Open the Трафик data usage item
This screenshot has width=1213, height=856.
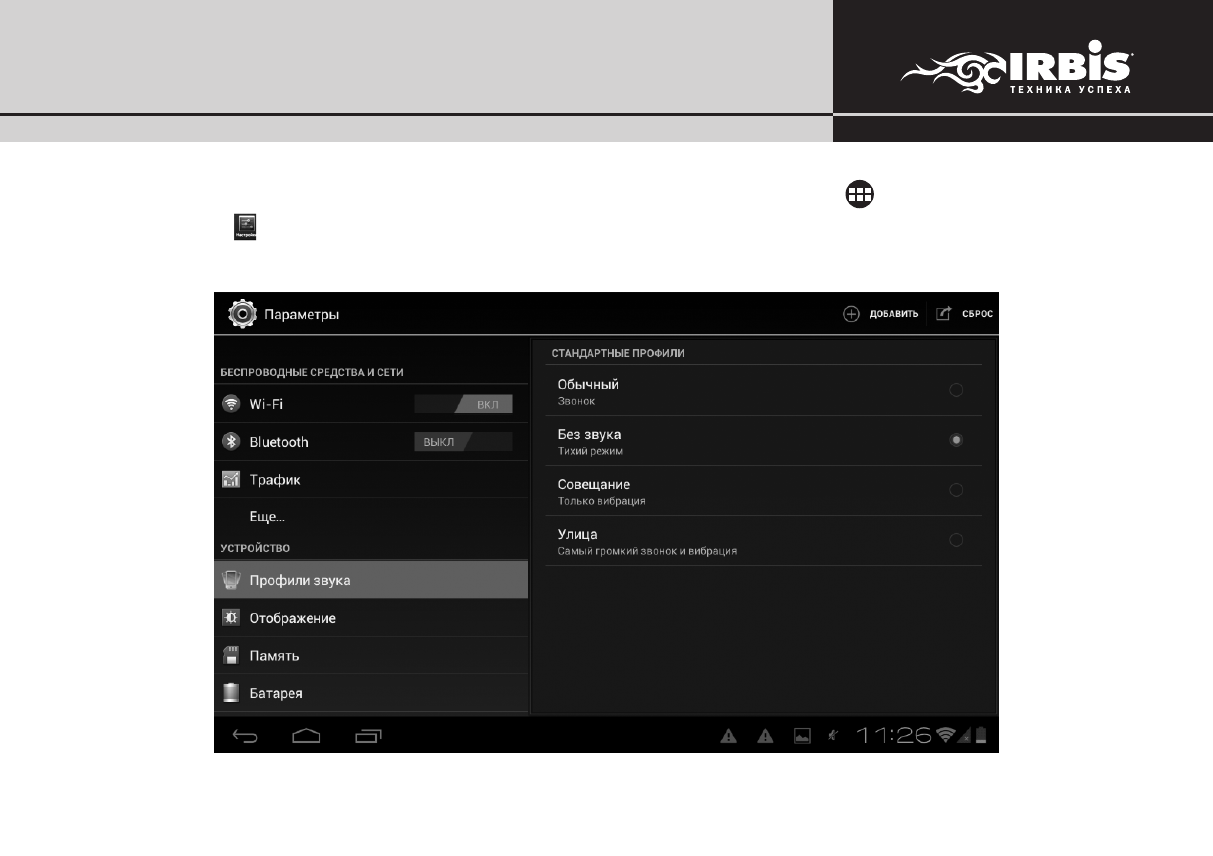point(275,480)
